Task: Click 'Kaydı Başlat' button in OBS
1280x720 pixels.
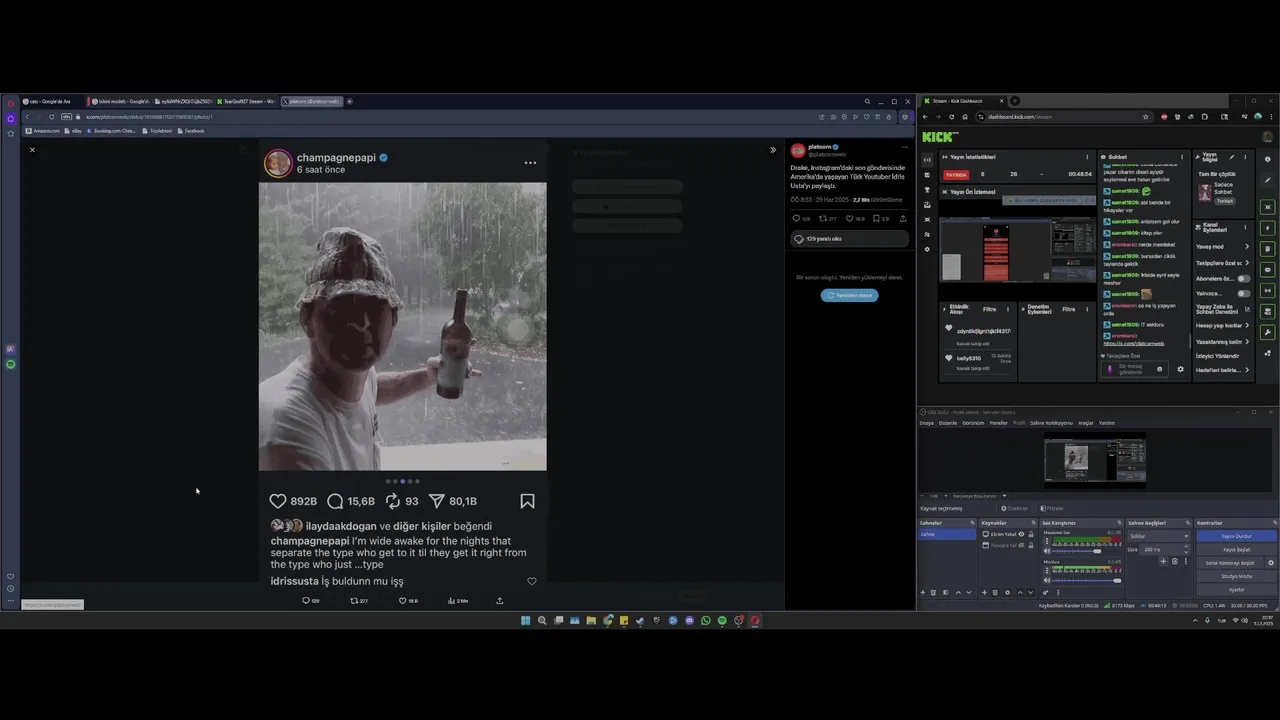Action: (1236, 549)
